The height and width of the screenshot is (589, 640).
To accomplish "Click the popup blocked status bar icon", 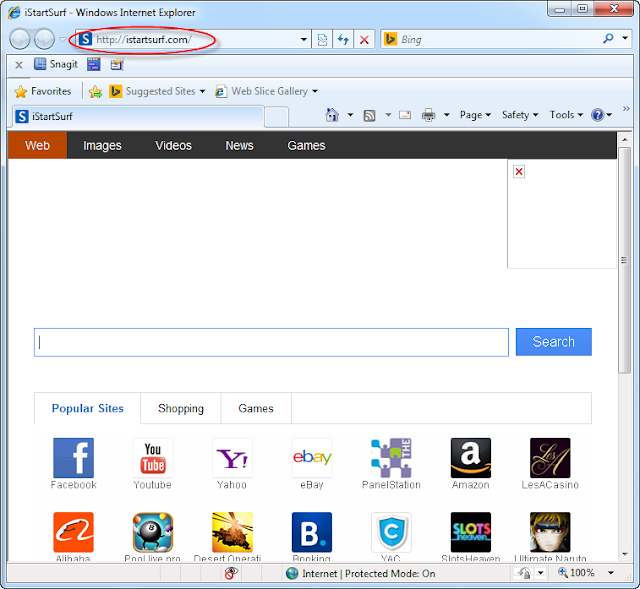I will (x=231, y=573).
